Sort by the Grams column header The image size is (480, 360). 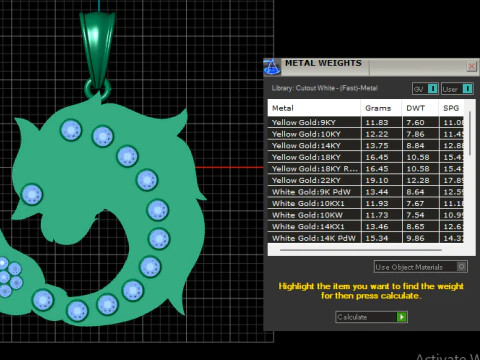pyautogui.click(x=381, y=108)
